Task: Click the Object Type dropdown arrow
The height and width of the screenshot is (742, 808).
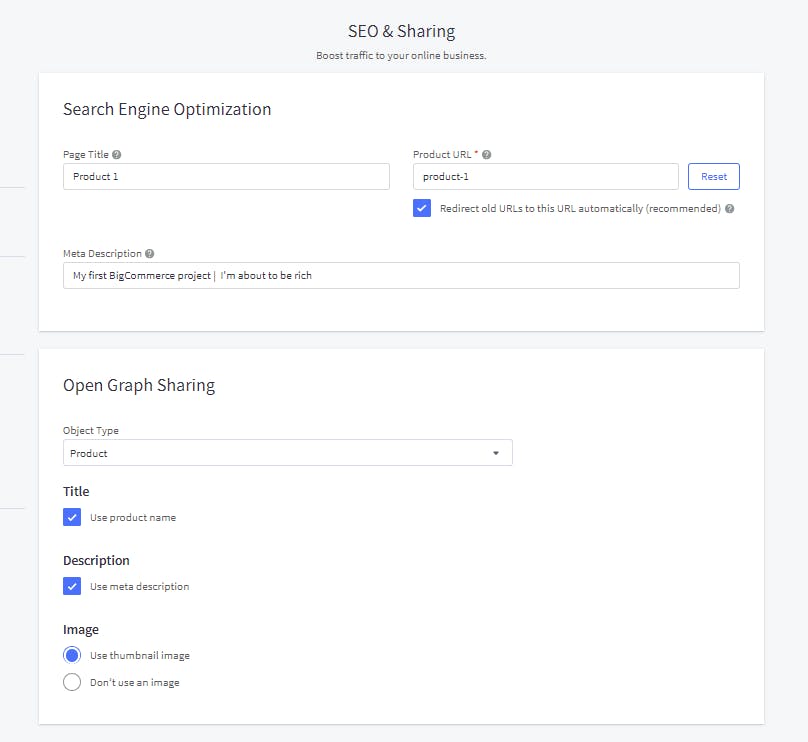Action: pos(495,452)
